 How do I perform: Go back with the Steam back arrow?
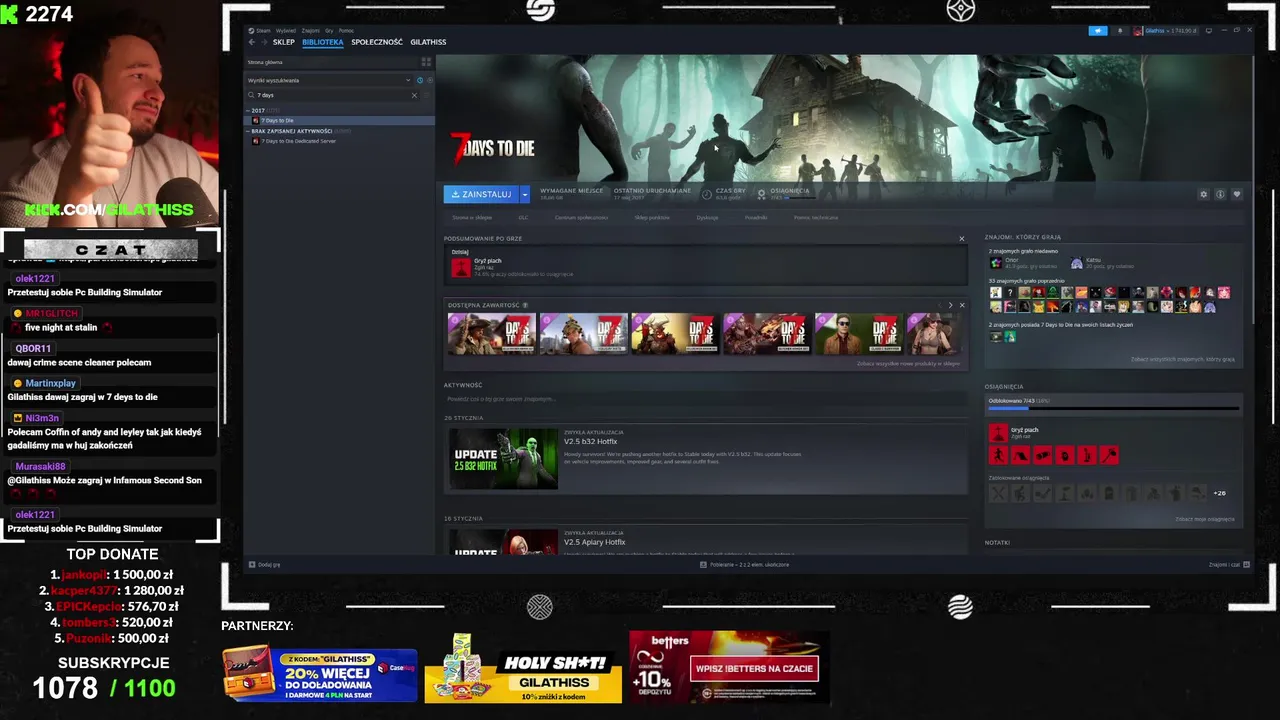coord(252,42)
